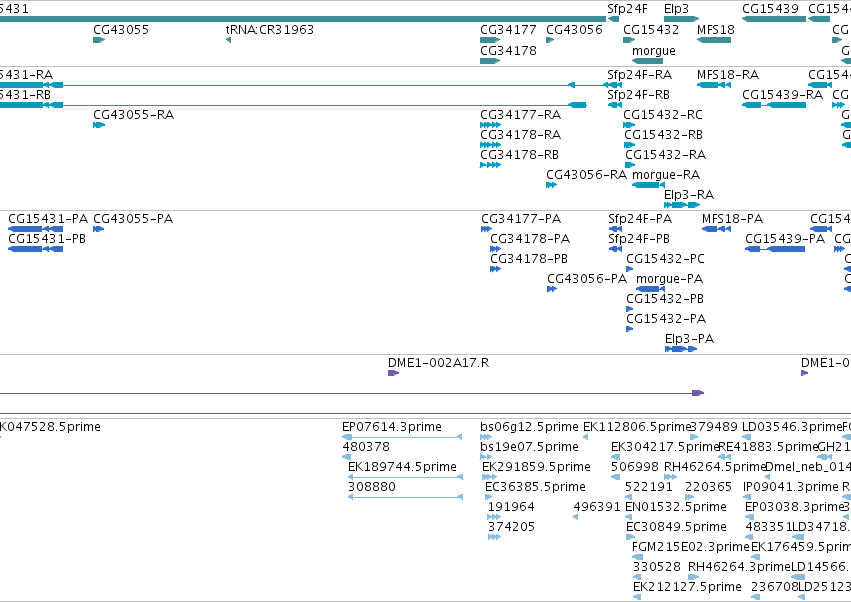Click the CG34178-RB transcript label

coord(519,155)
